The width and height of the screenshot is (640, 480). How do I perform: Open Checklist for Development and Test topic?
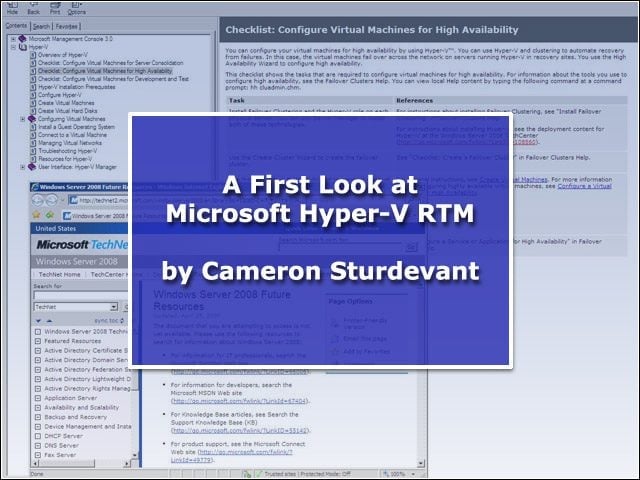pos(113,79)
